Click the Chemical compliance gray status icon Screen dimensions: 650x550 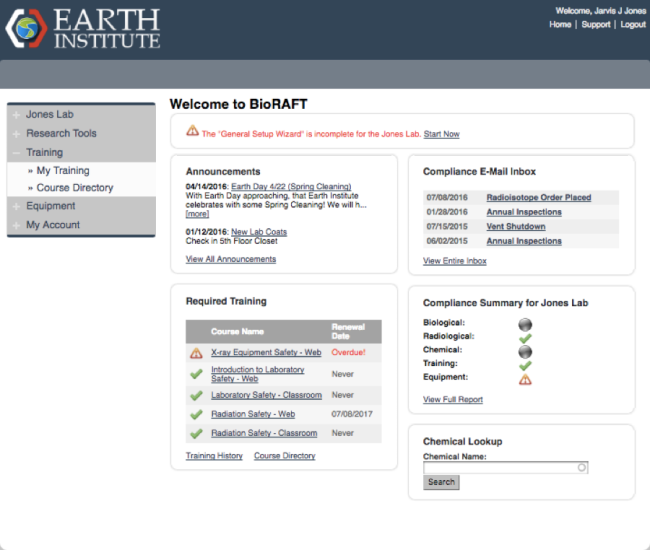coord(525,352)
